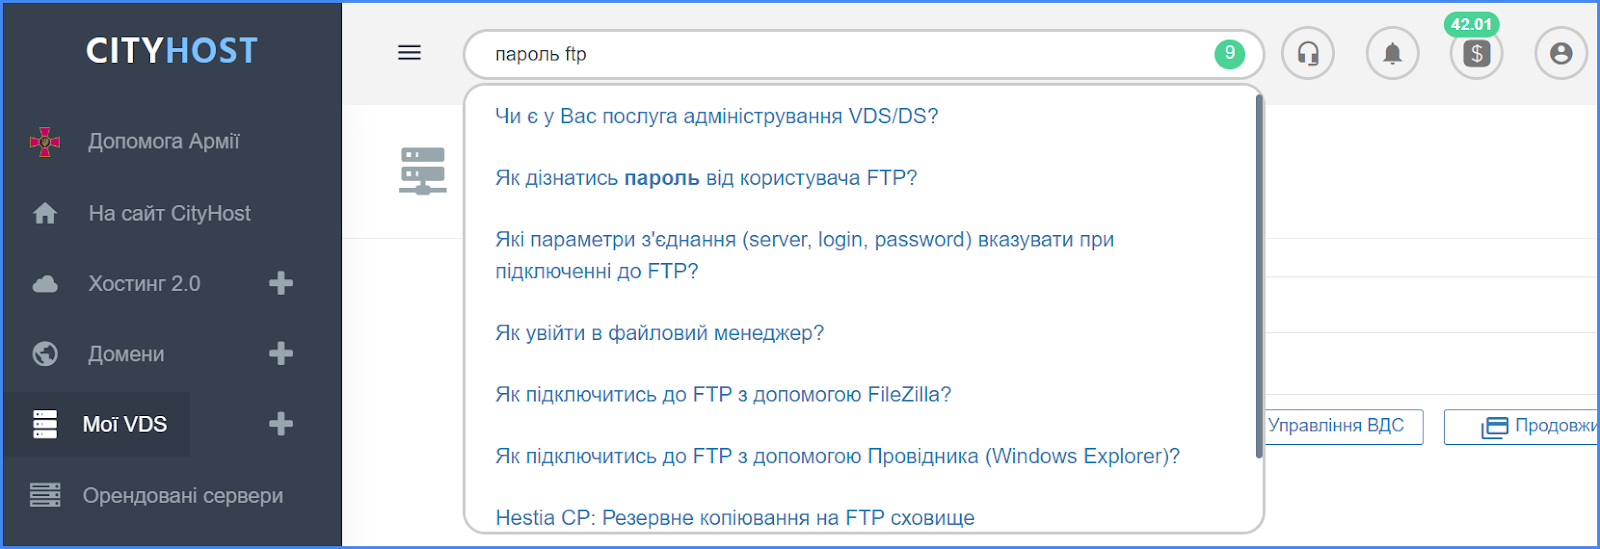This screenshot has width=1600, height=549.
Task: Open support via headset icon
Action: coord(1308,53)
